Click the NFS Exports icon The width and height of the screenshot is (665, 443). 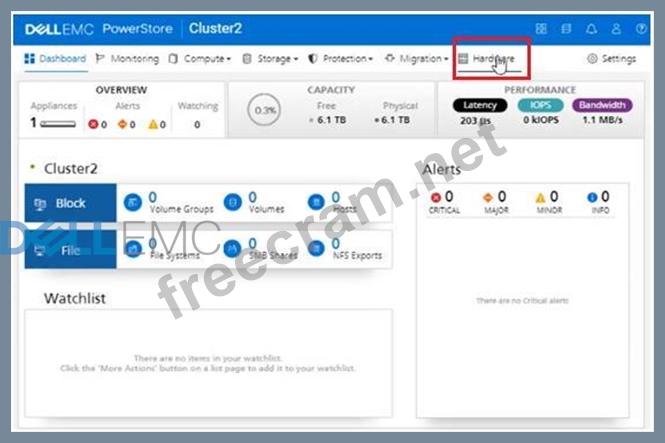(x=316, y=245)
